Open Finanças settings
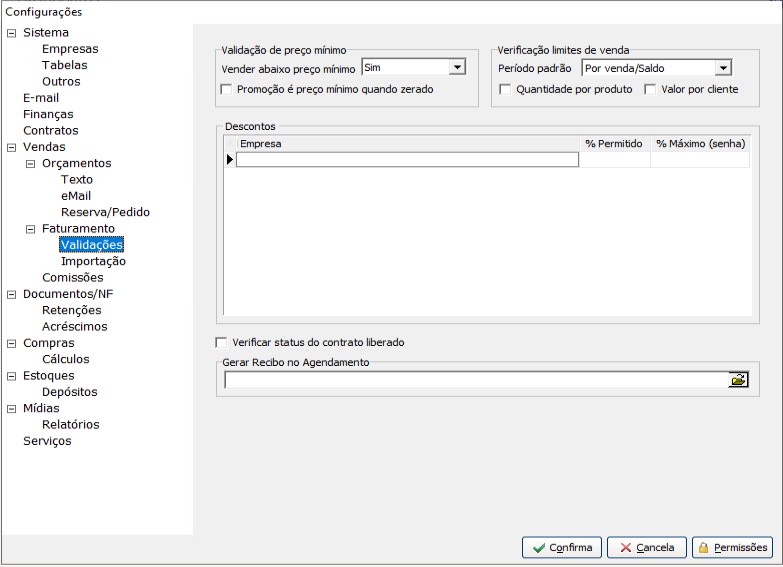783x567 pixels. [x=48, y=114]
